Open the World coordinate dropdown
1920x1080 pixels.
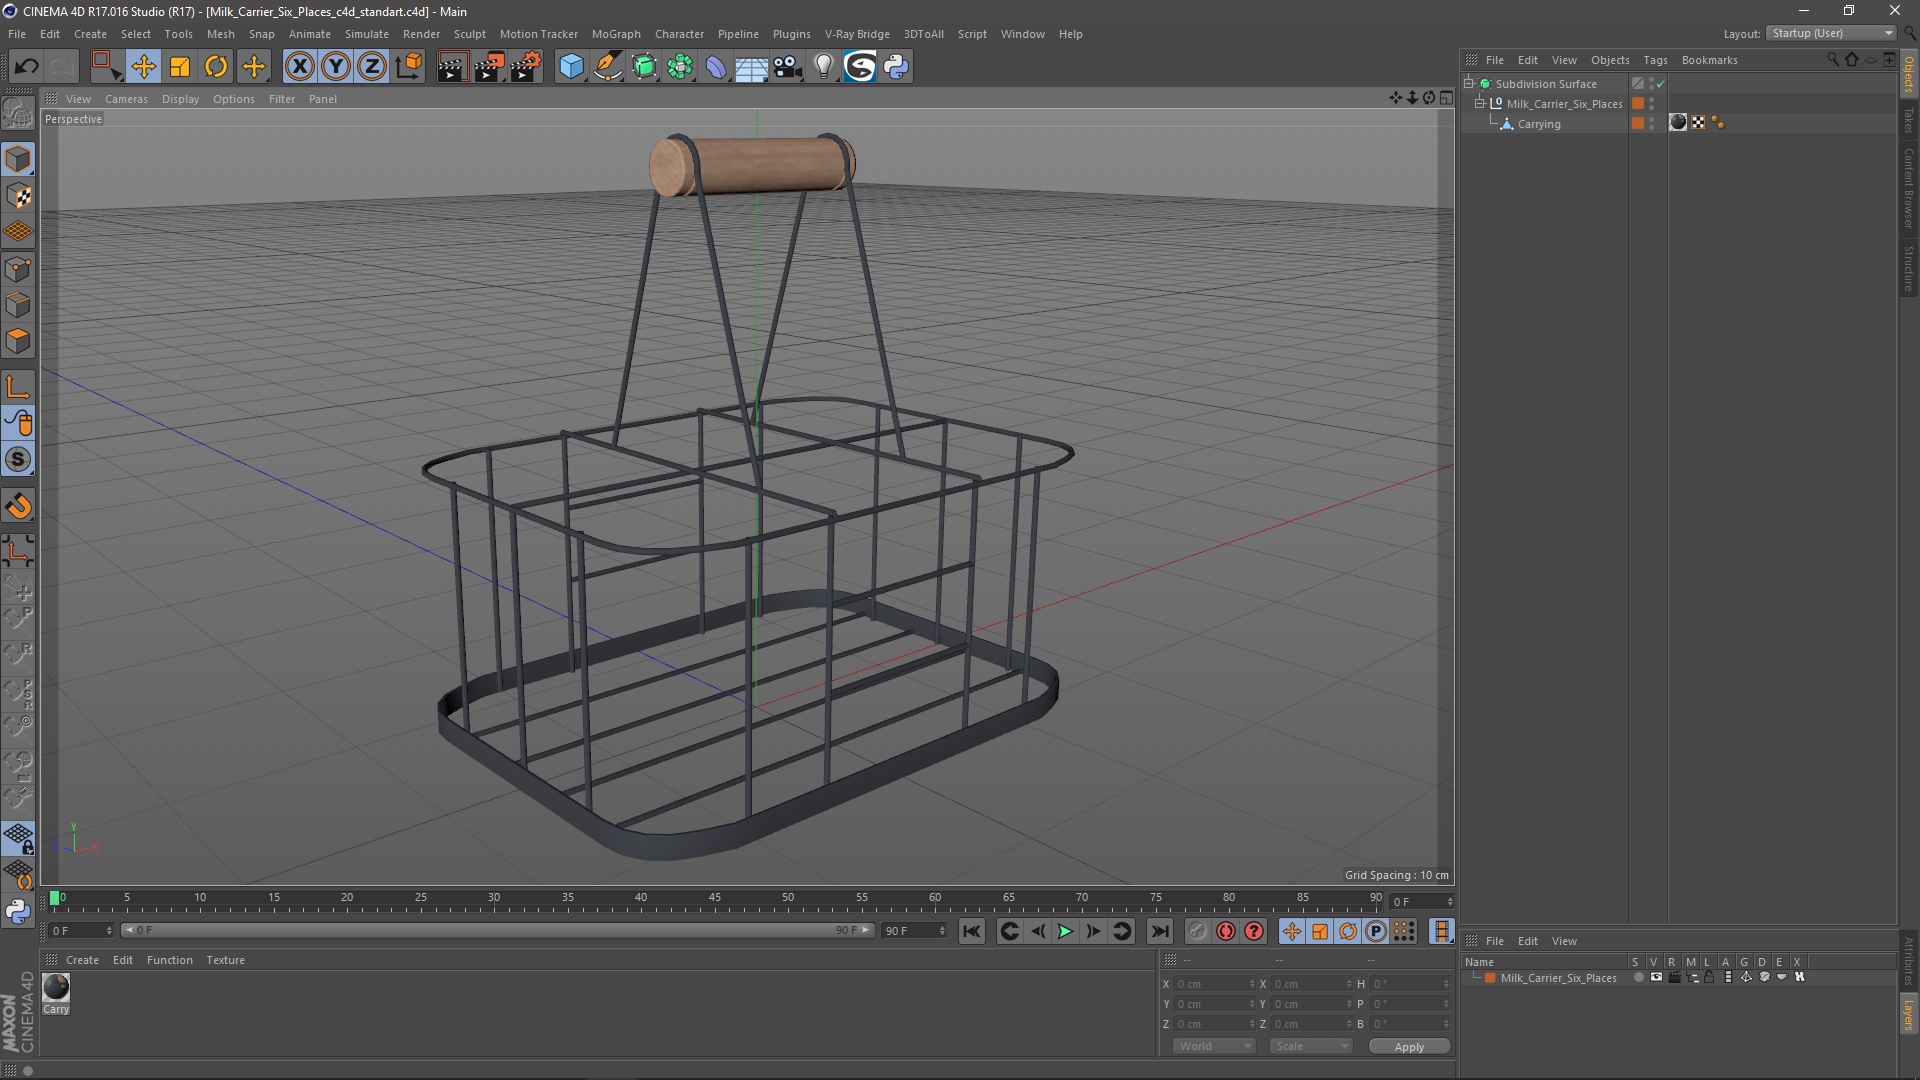point(1214,1046)
